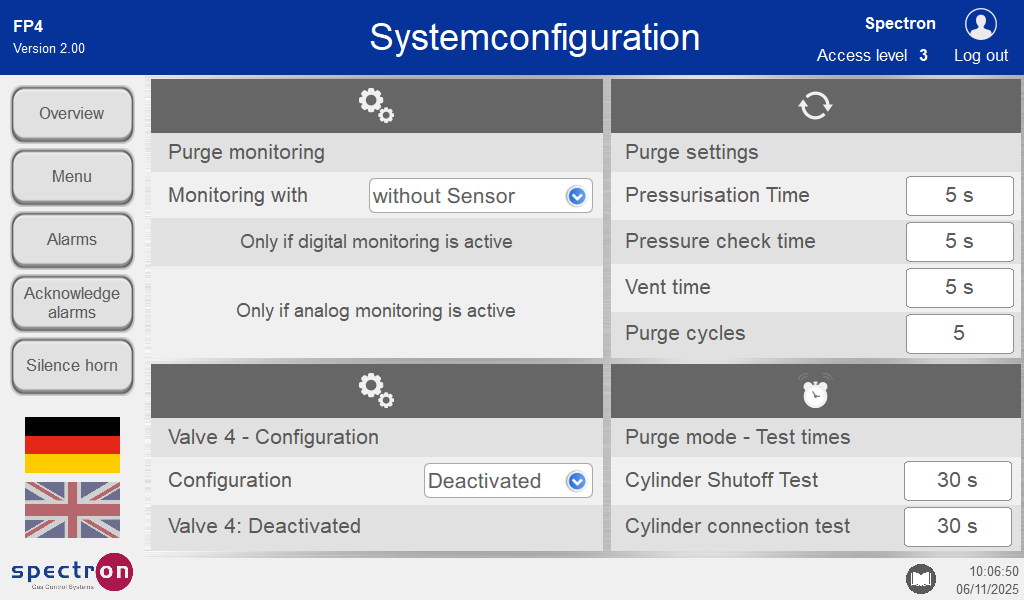Set the Cylinder Shutoff Test time
1024x600 pixels.
(x=957, y=481)
